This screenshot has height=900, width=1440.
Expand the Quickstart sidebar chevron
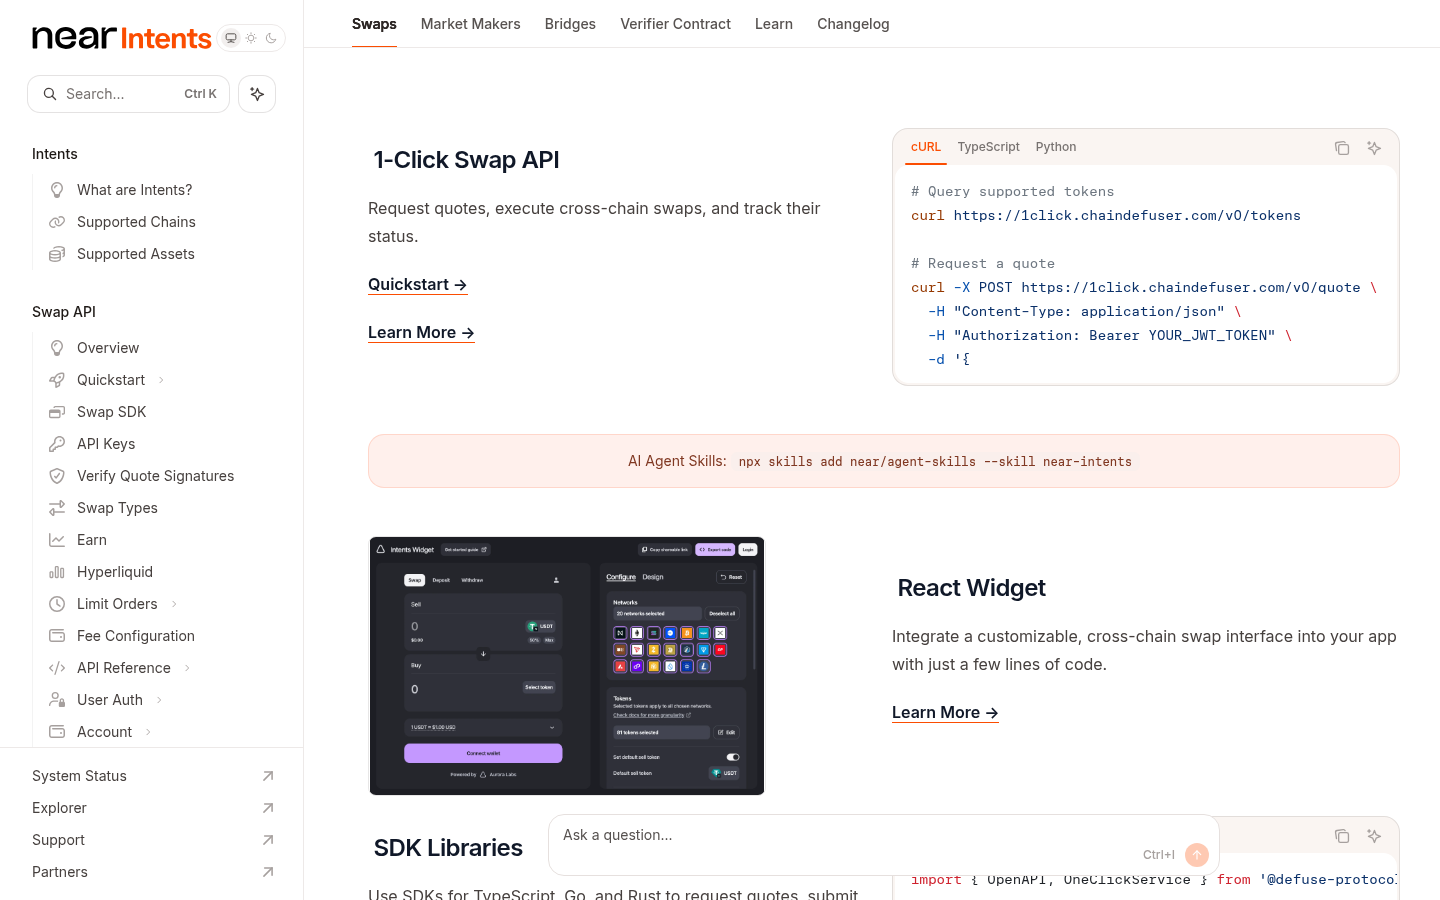click(161, 380)
